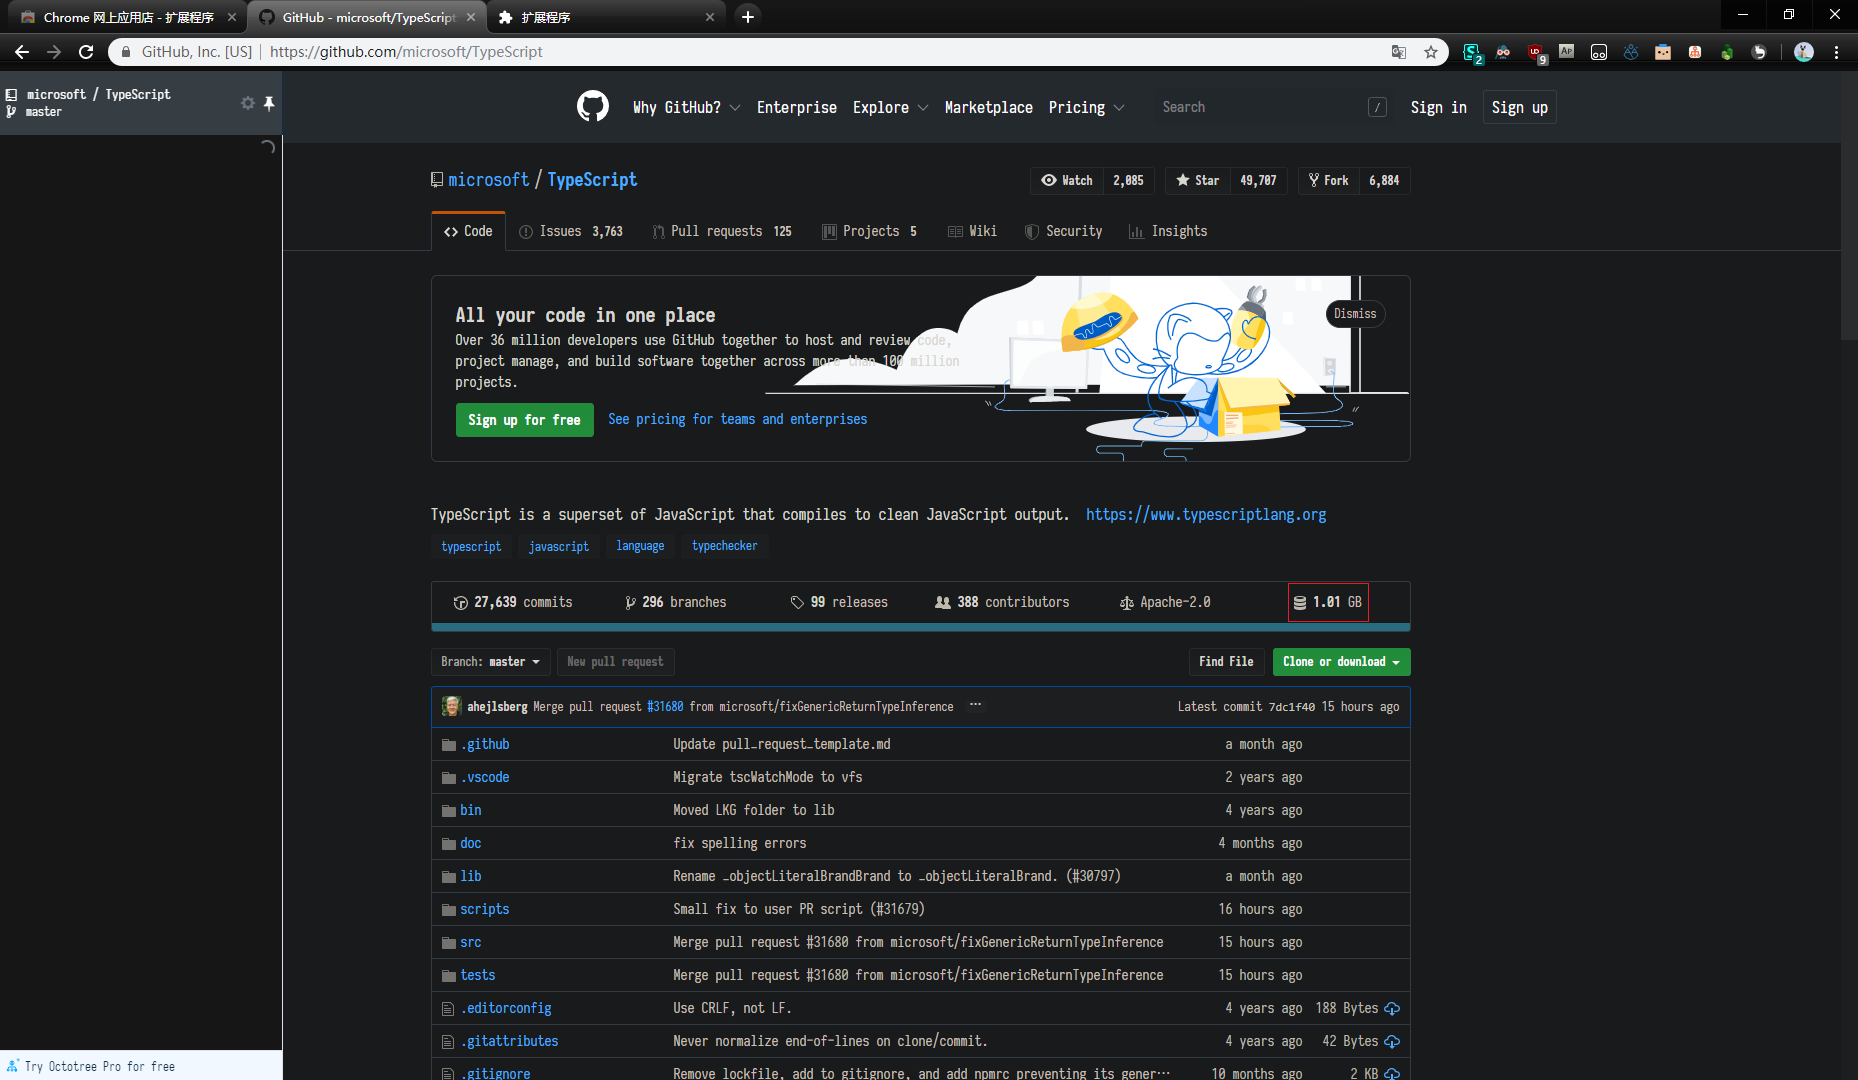Image resolution: width=1858 pixels, height=1080 pixels.
Task: Switch to the Code tab
Action: pyautogui.click(x=468, y=231)
